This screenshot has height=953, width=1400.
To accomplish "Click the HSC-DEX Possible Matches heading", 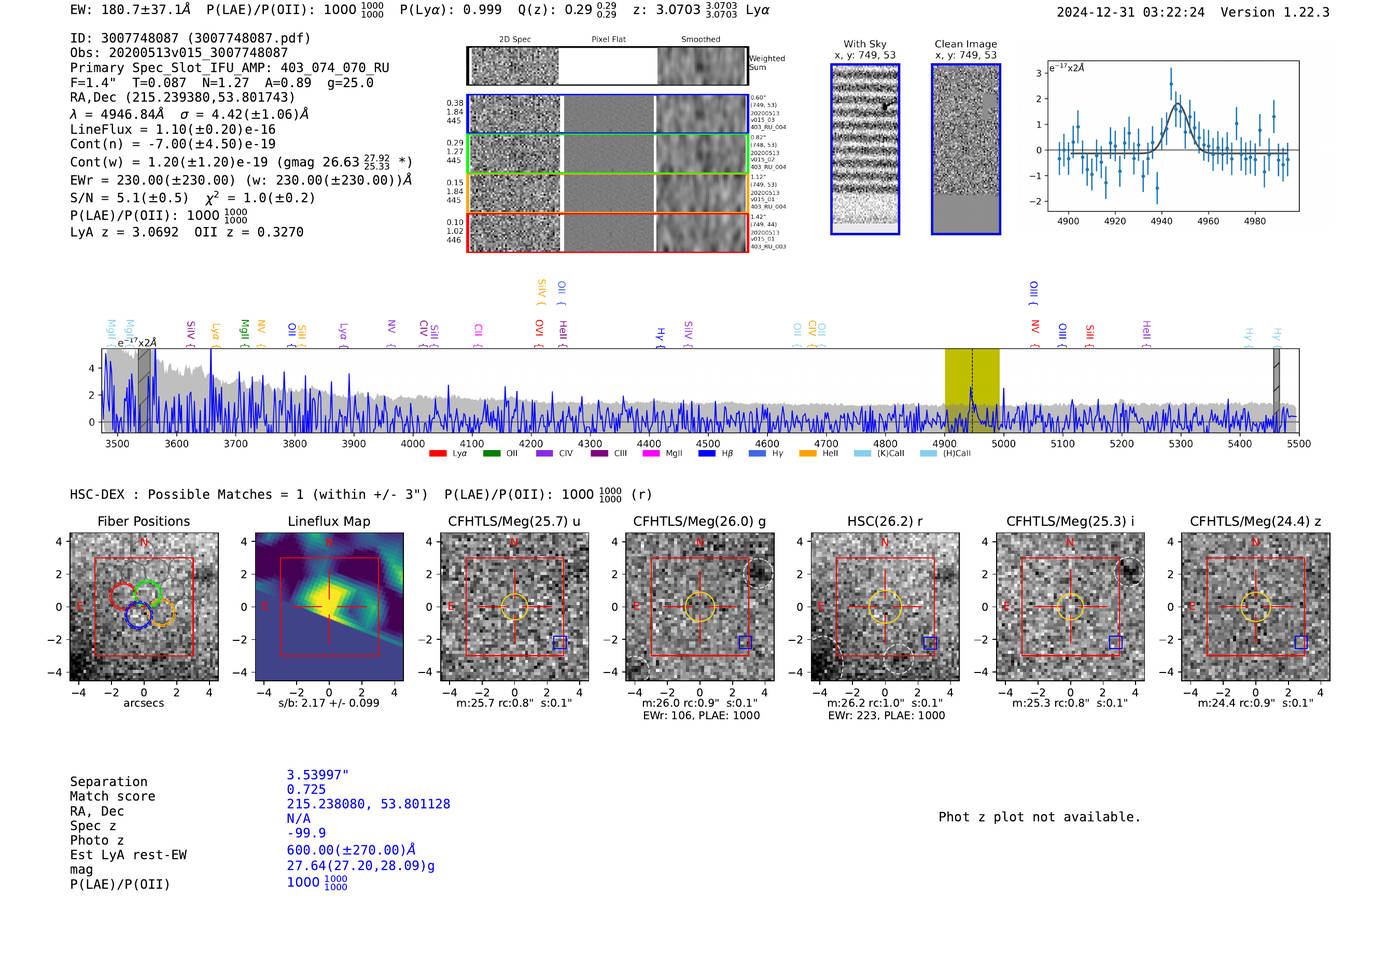I will coord(249,494).
